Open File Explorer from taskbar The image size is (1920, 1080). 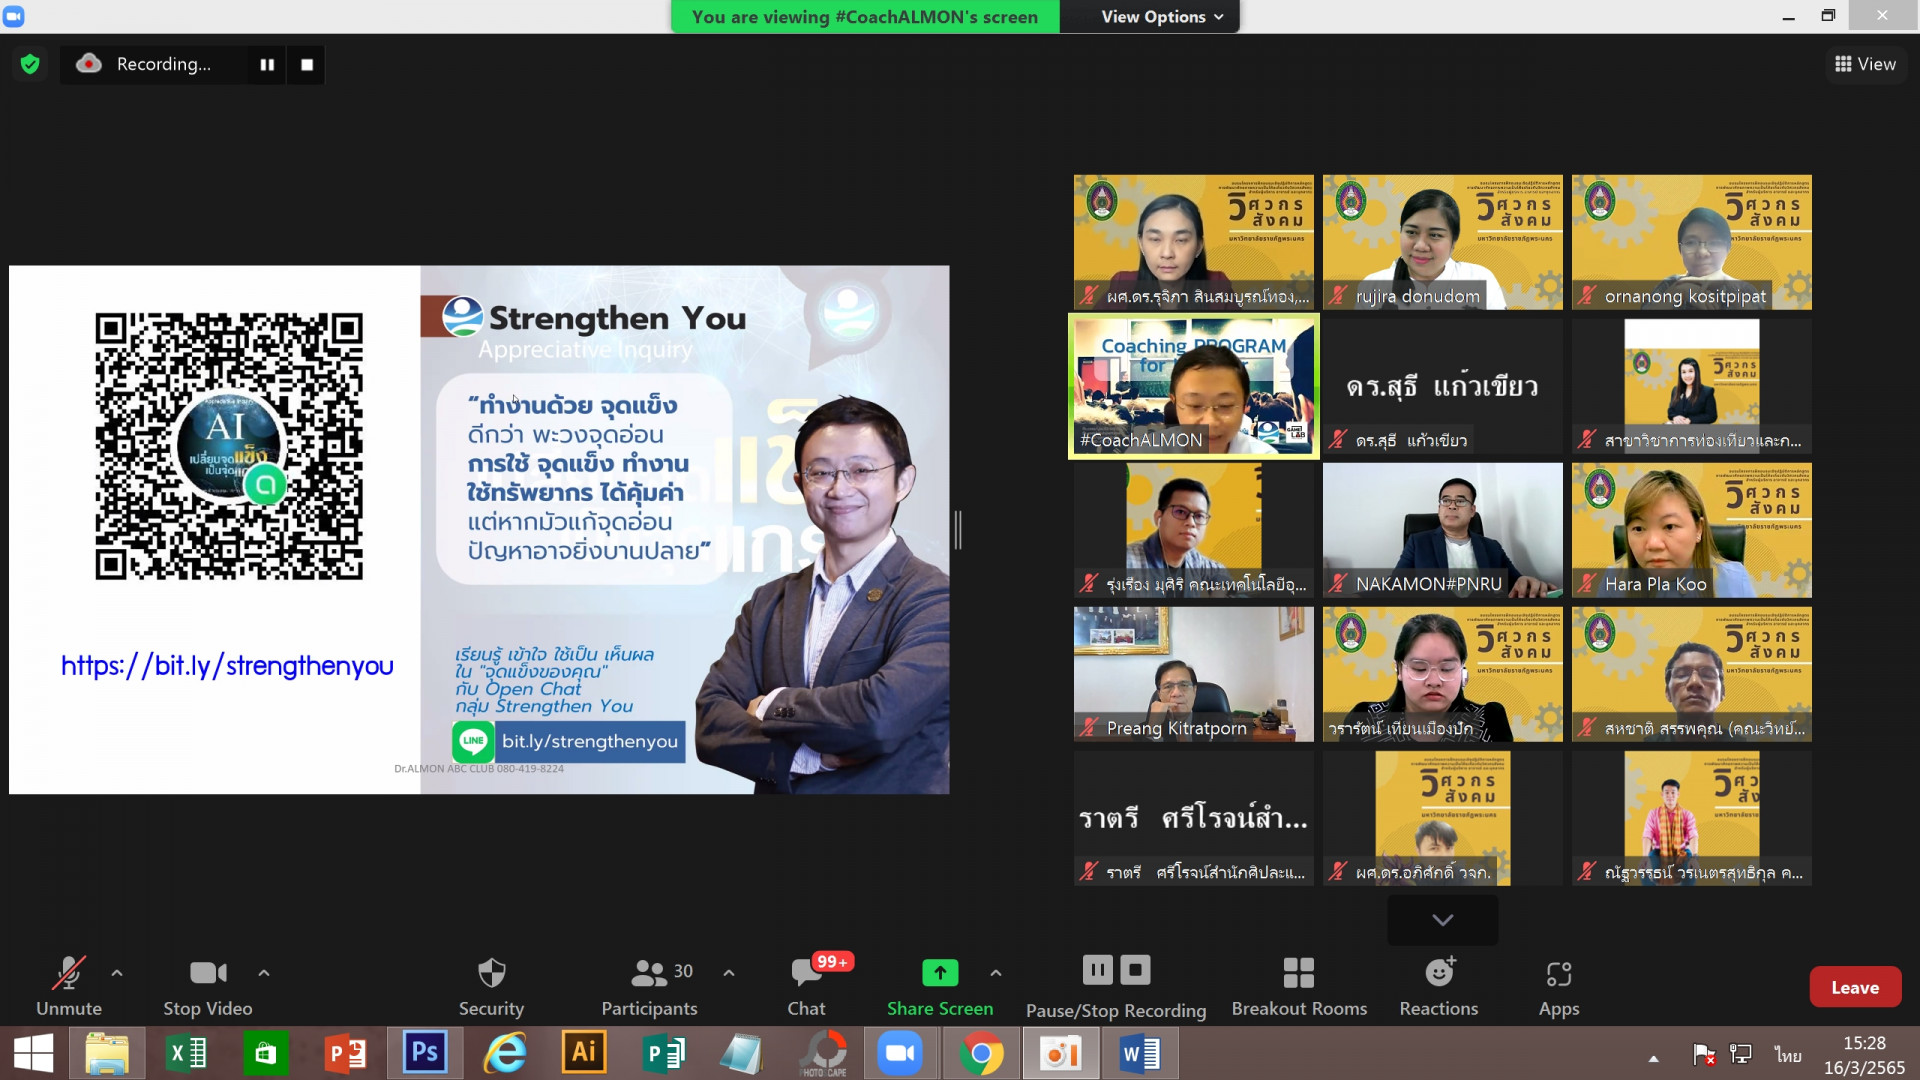point(107,1054)
